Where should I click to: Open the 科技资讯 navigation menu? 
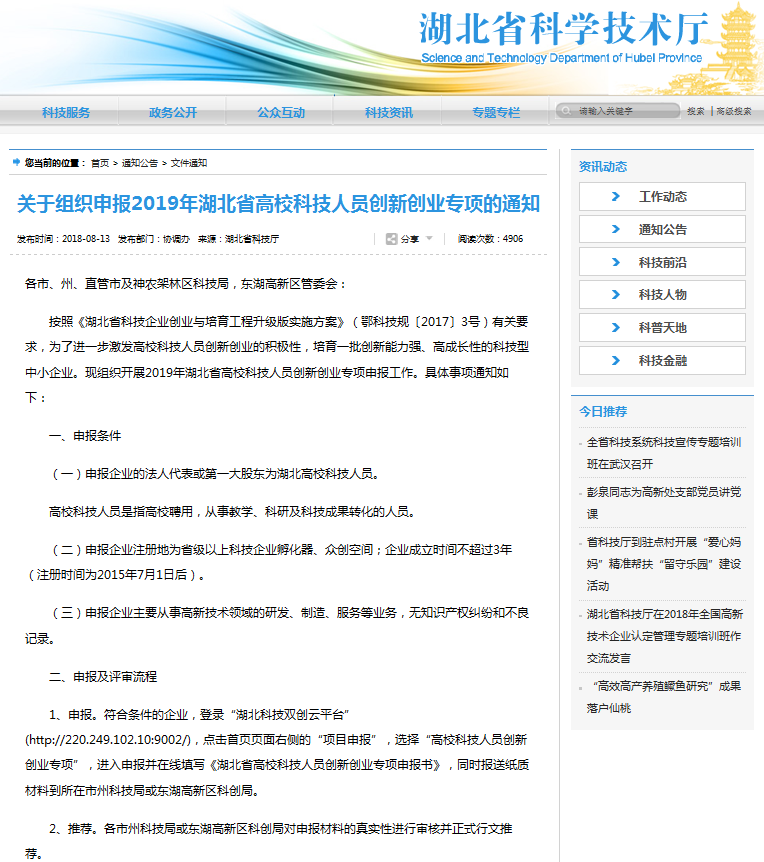pyautogui.click(x=389, y=113)
